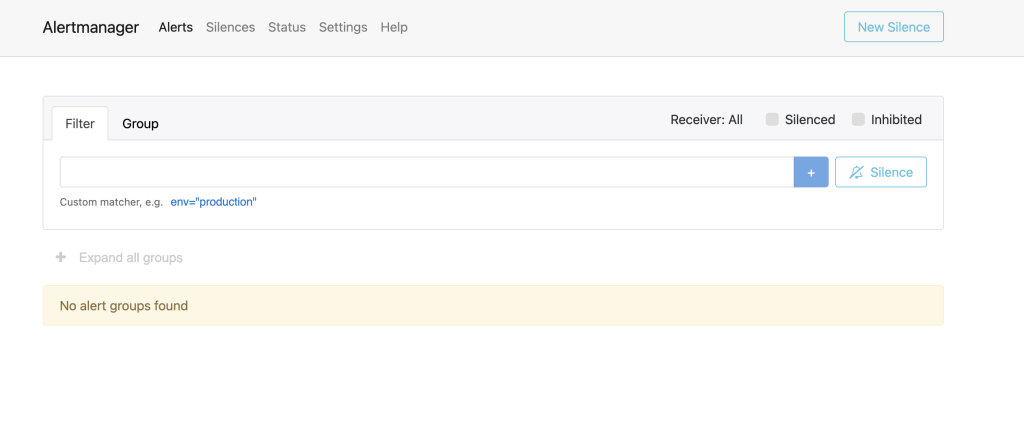
Task: Switch to the Group tab
Action: (140, 123)
